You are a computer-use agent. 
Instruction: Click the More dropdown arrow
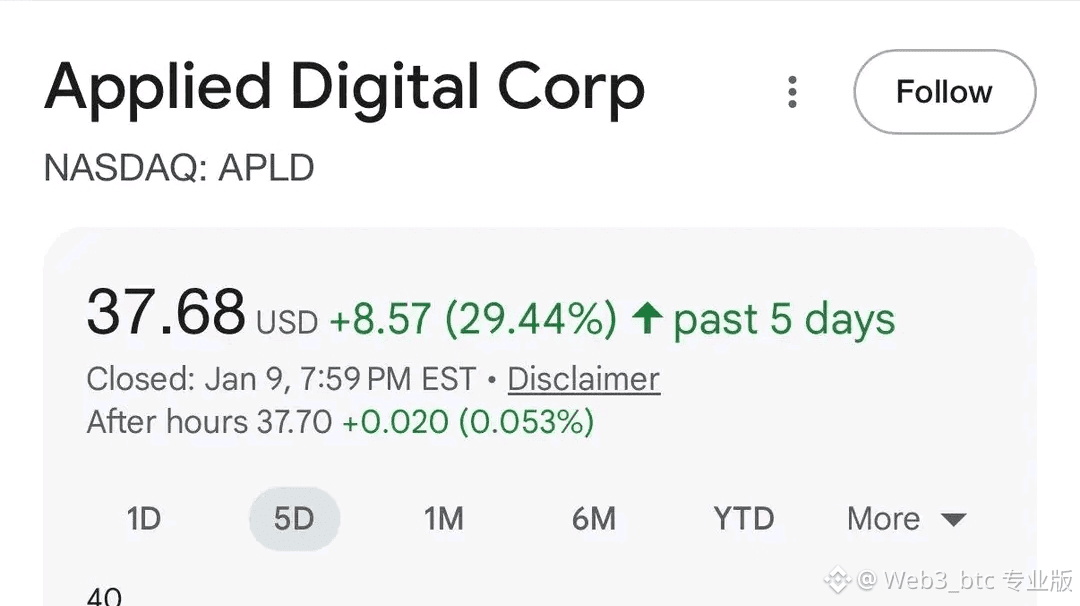[953, 519]
